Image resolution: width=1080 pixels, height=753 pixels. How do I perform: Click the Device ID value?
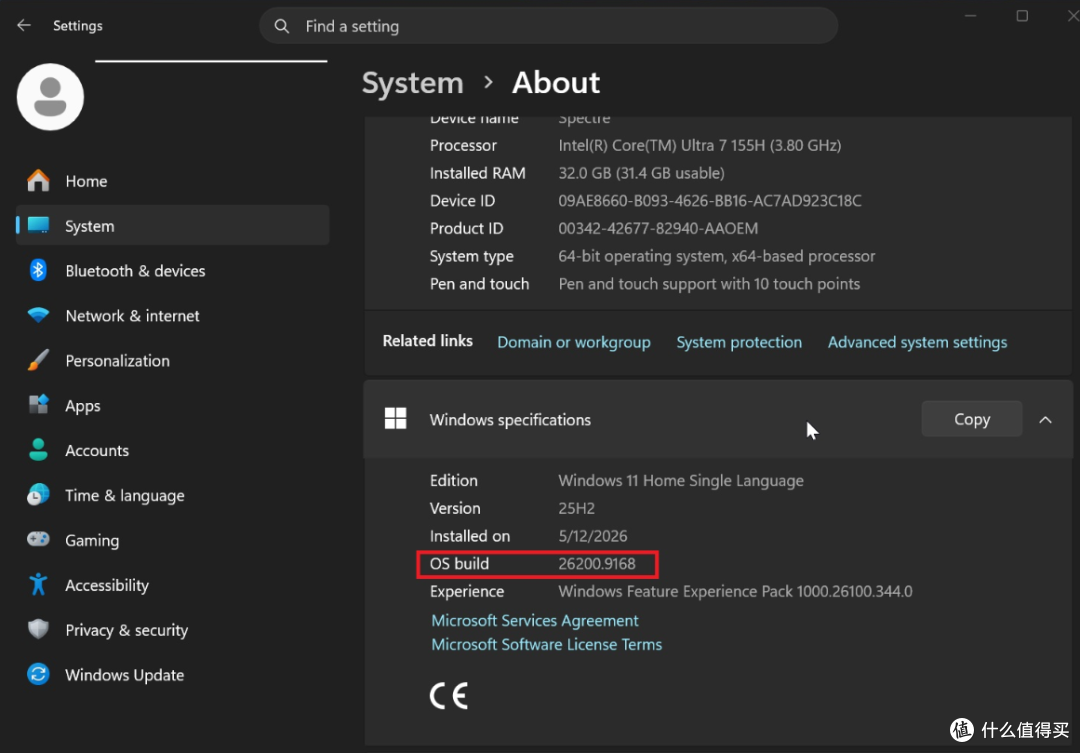pos(709,200)
